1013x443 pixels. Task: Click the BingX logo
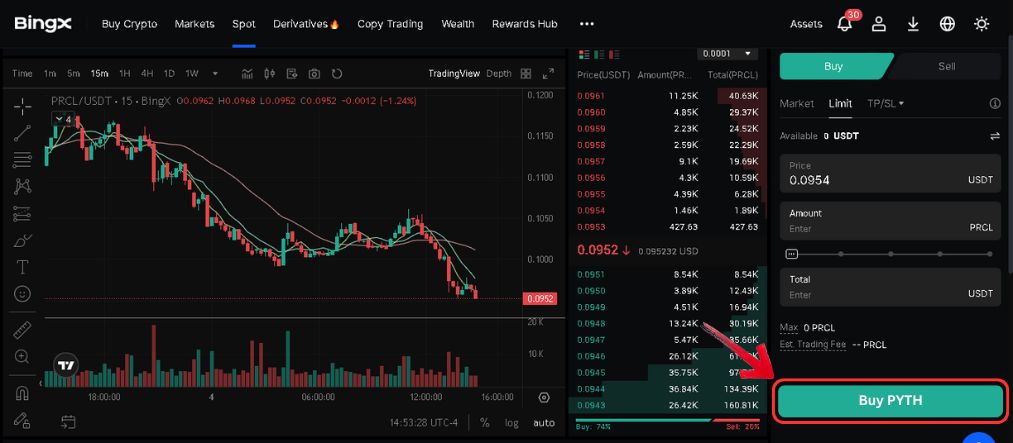43,24
